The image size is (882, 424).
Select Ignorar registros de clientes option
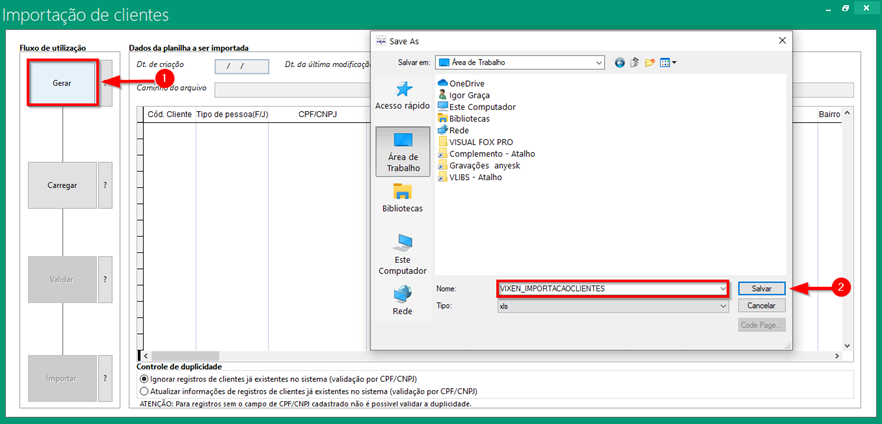tap(144, 380)
